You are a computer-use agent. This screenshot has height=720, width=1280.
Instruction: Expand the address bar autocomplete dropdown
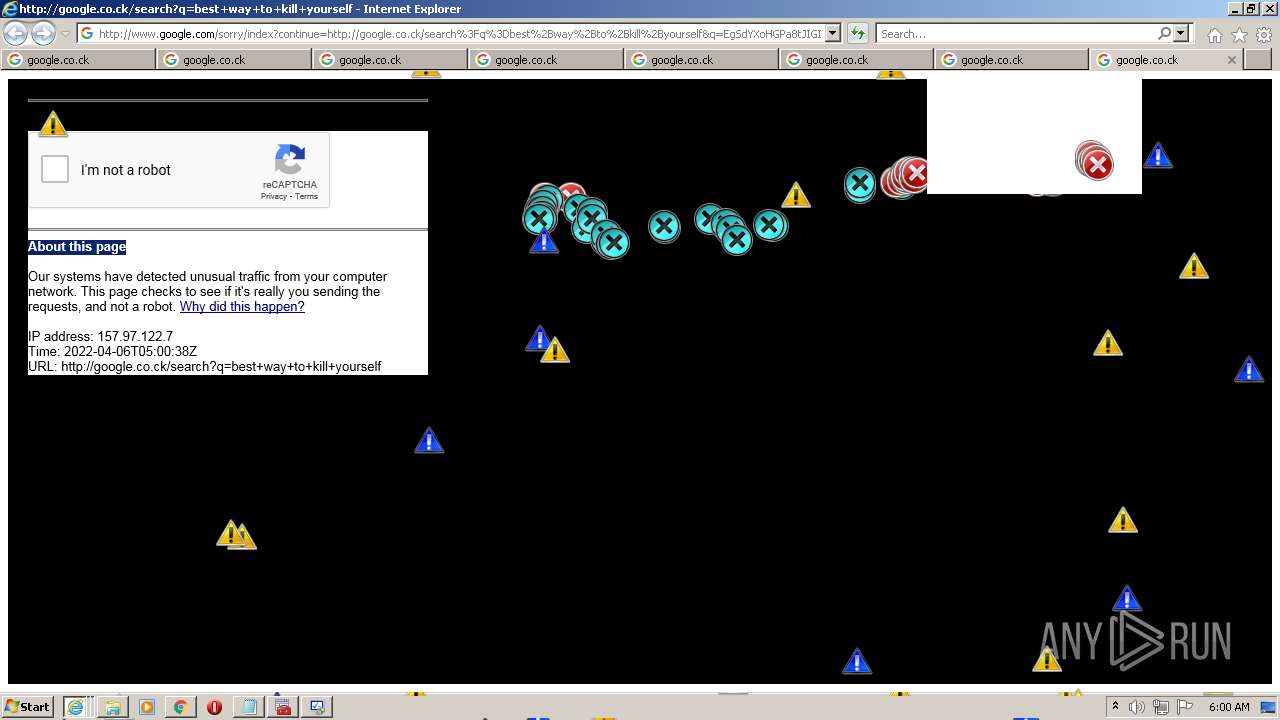click(x=833, y=34)
